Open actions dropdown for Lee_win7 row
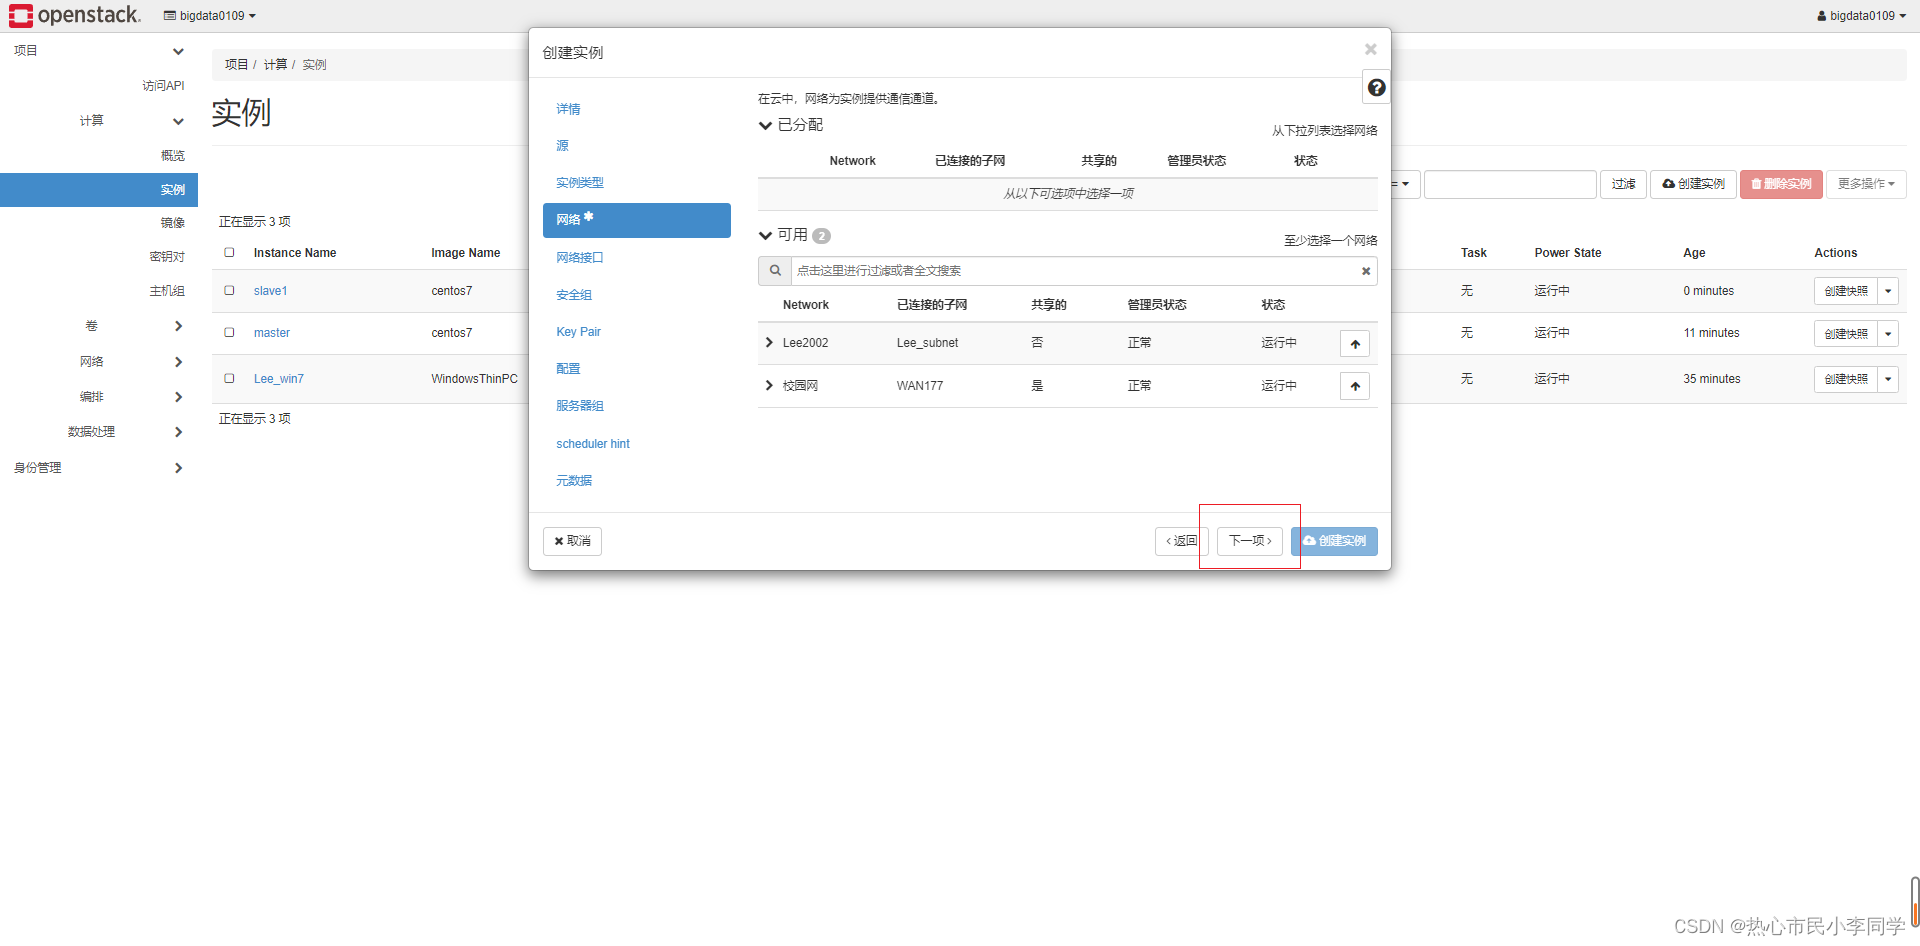Image resolution: width=1920 pixels, height=946 pixels. coord(1888,379)
